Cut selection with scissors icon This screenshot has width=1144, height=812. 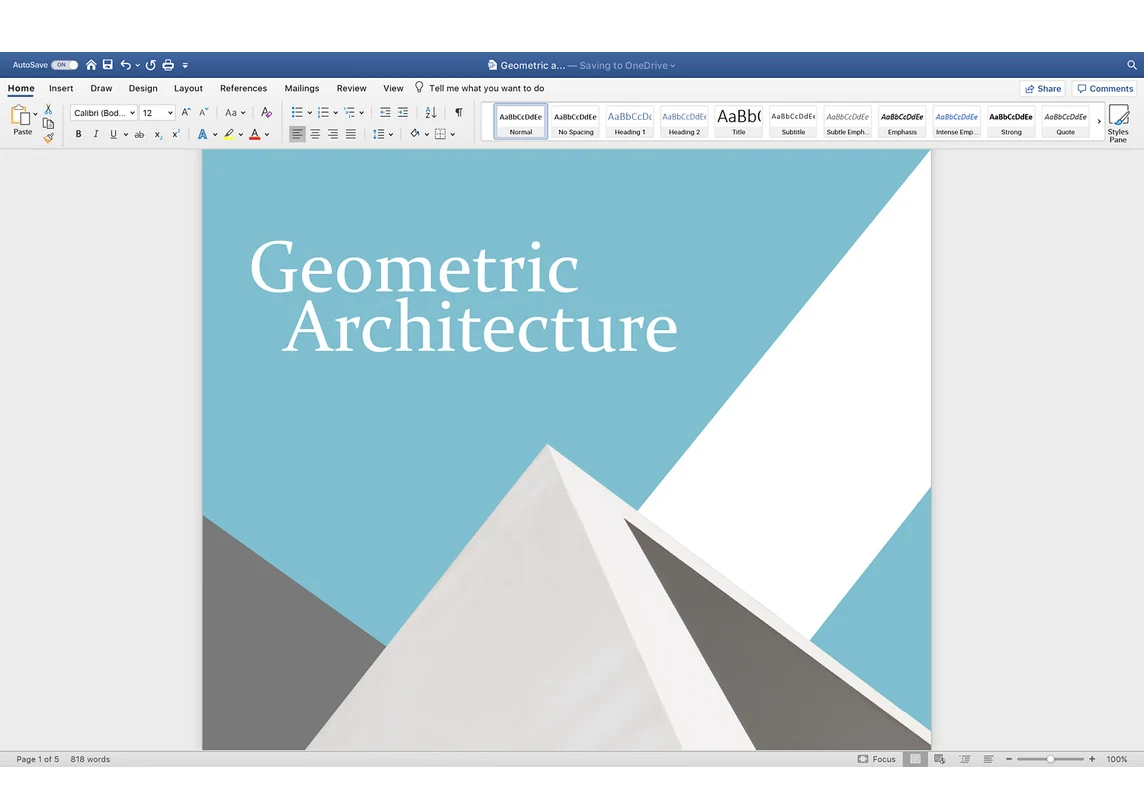tap(48, 109)
